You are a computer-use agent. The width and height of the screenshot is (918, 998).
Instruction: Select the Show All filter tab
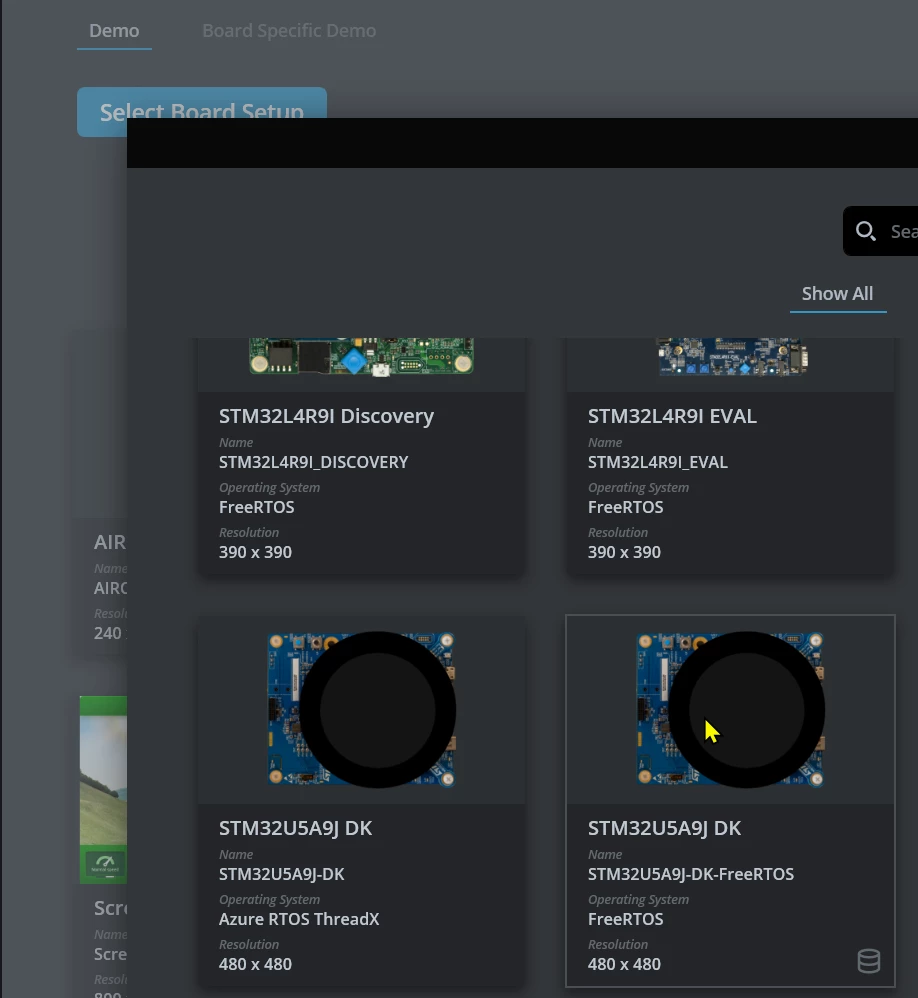[838, 293]
